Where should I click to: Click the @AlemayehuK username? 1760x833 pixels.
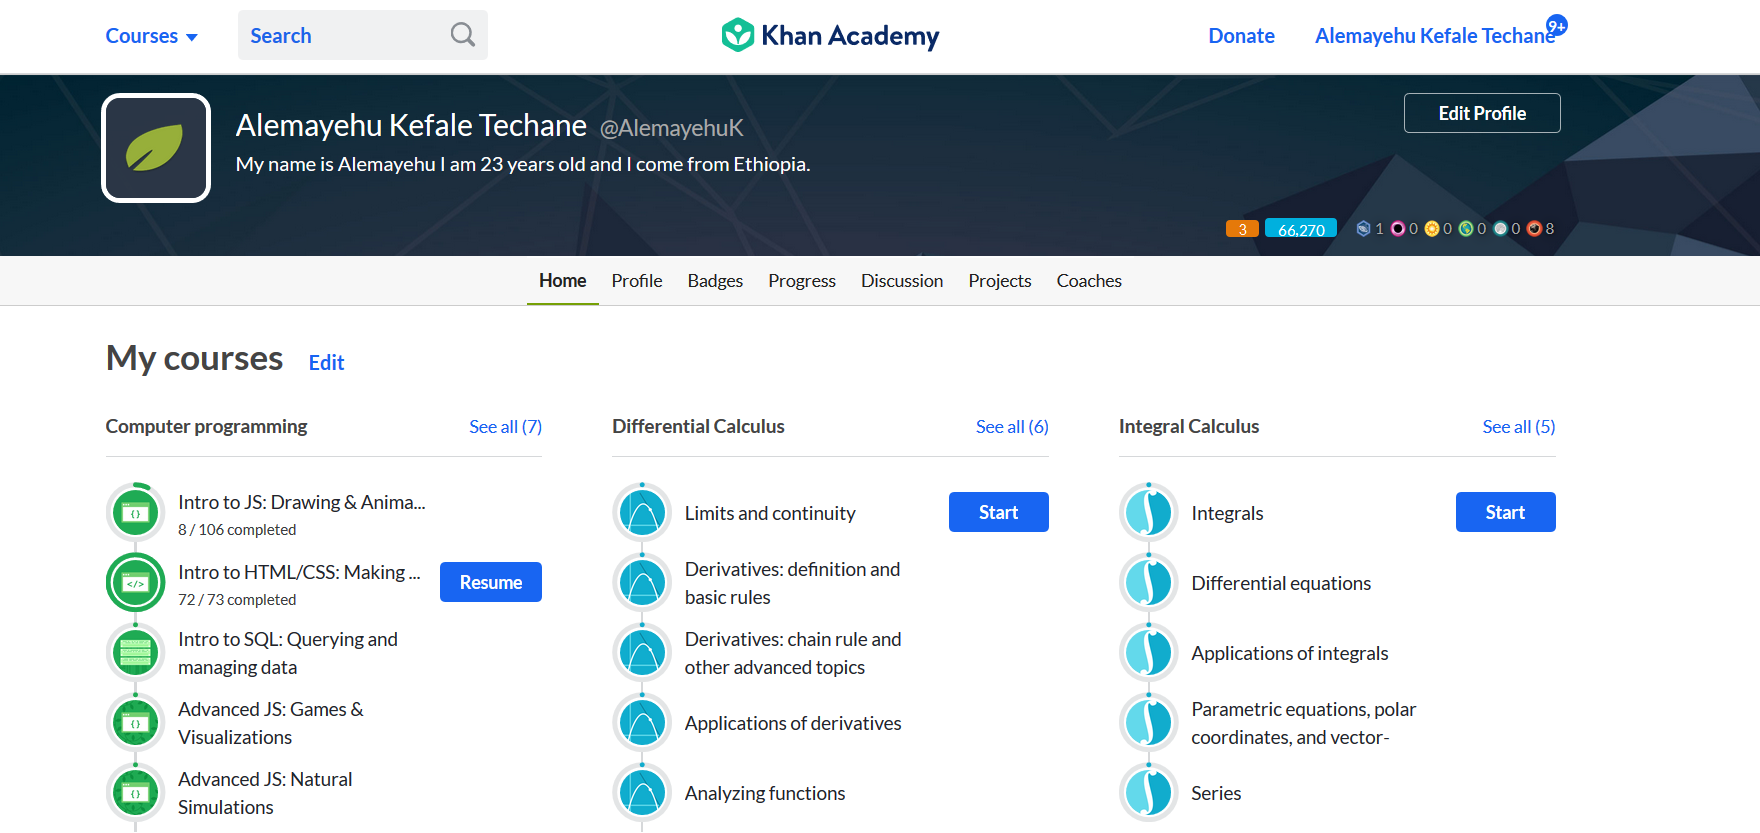[672, 128]
